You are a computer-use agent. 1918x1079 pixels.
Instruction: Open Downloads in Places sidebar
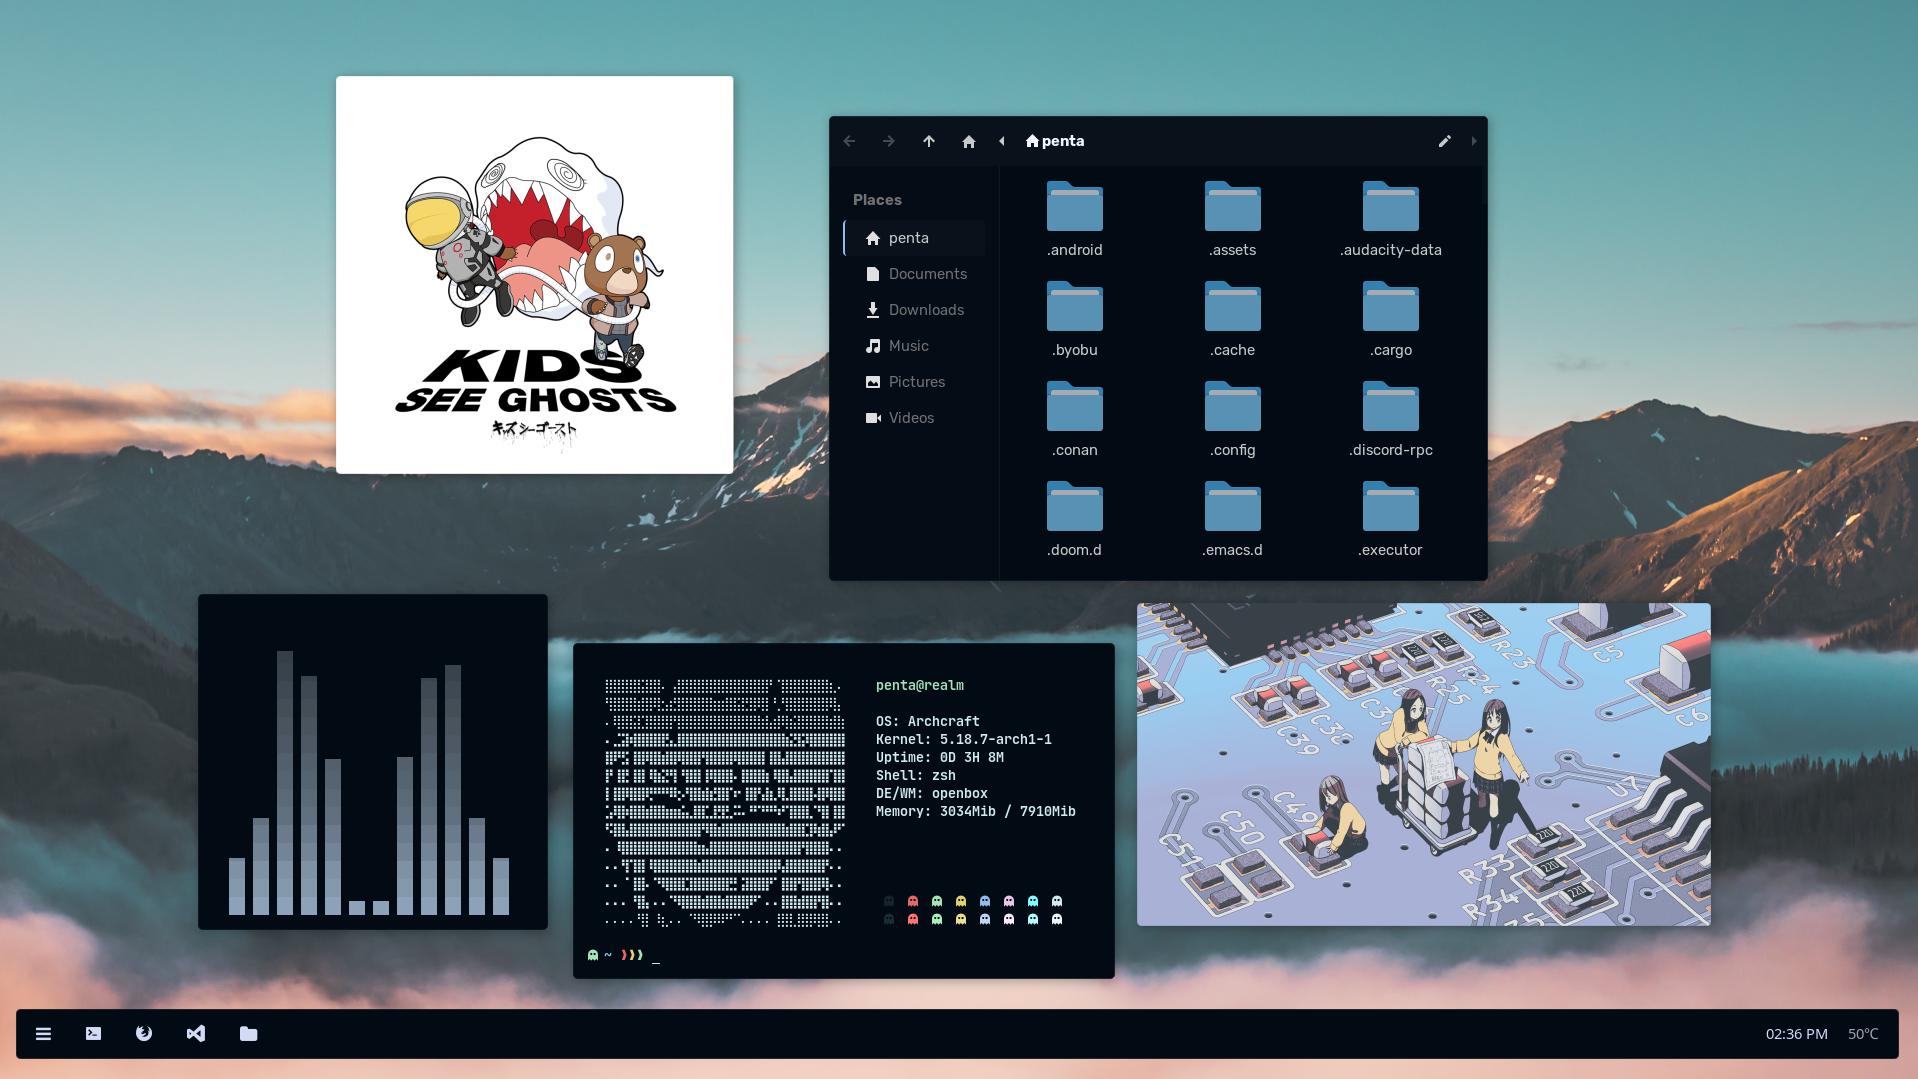pos(914,310)
